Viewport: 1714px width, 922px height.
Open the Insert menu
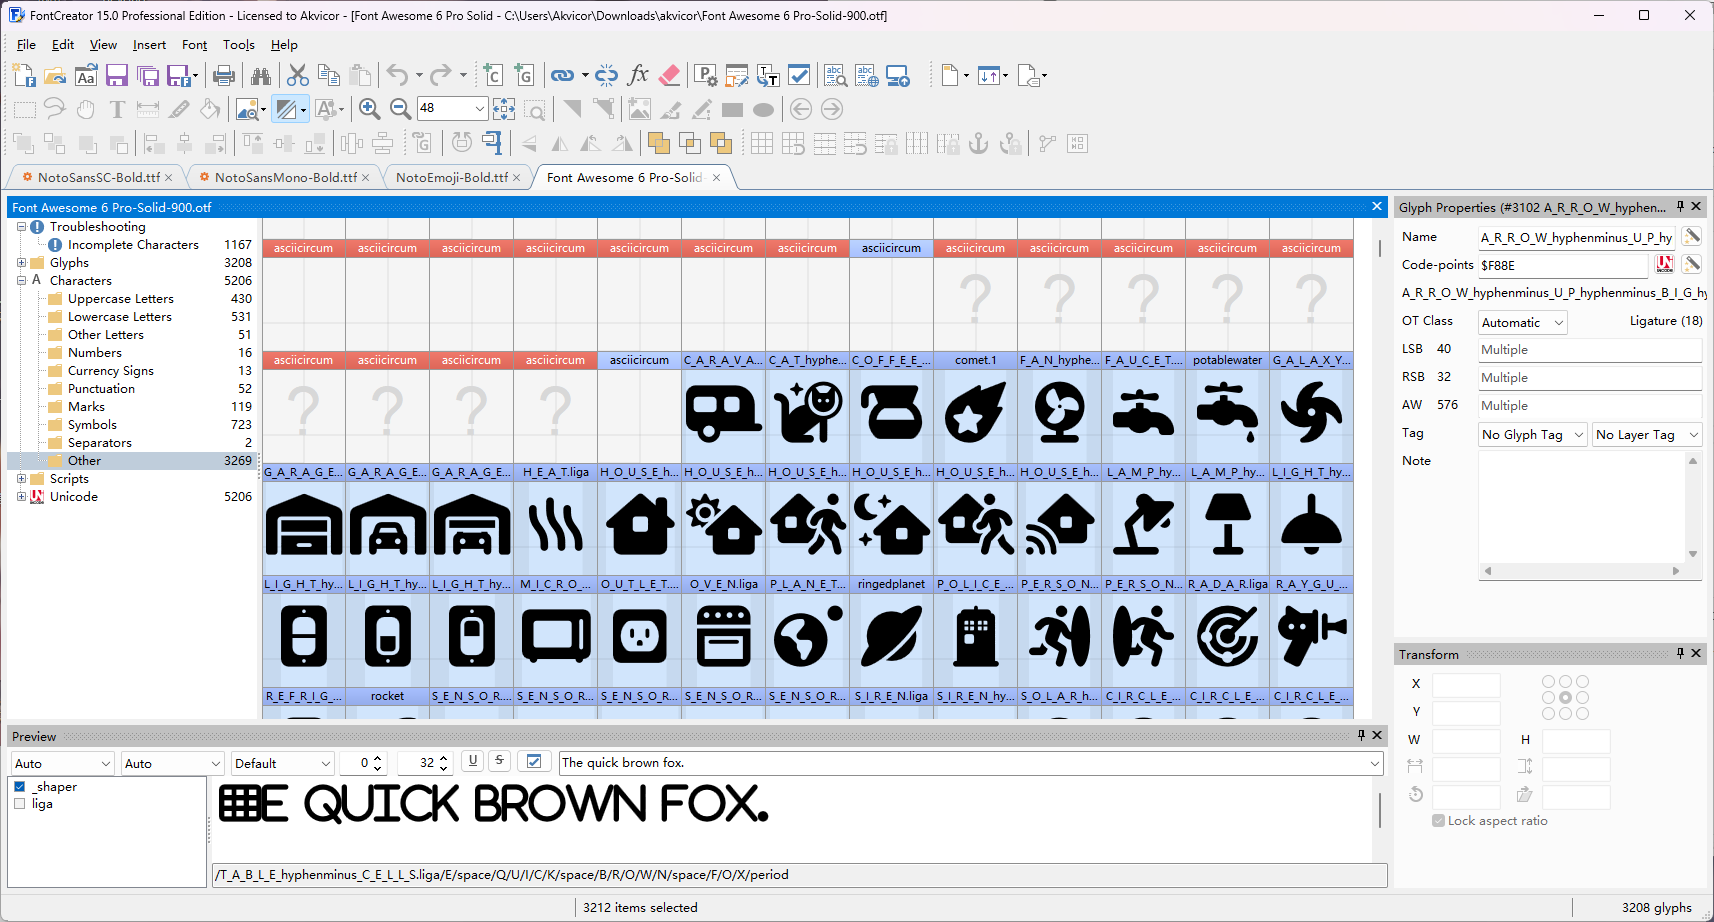(149, 44)
